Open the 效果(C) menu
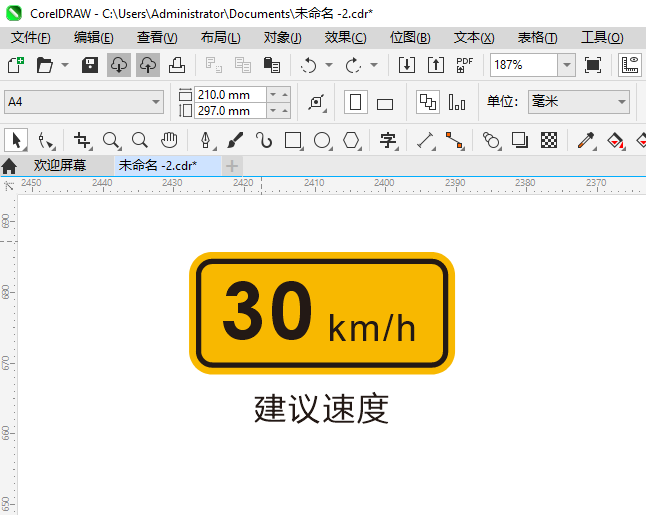 (345, 38)
